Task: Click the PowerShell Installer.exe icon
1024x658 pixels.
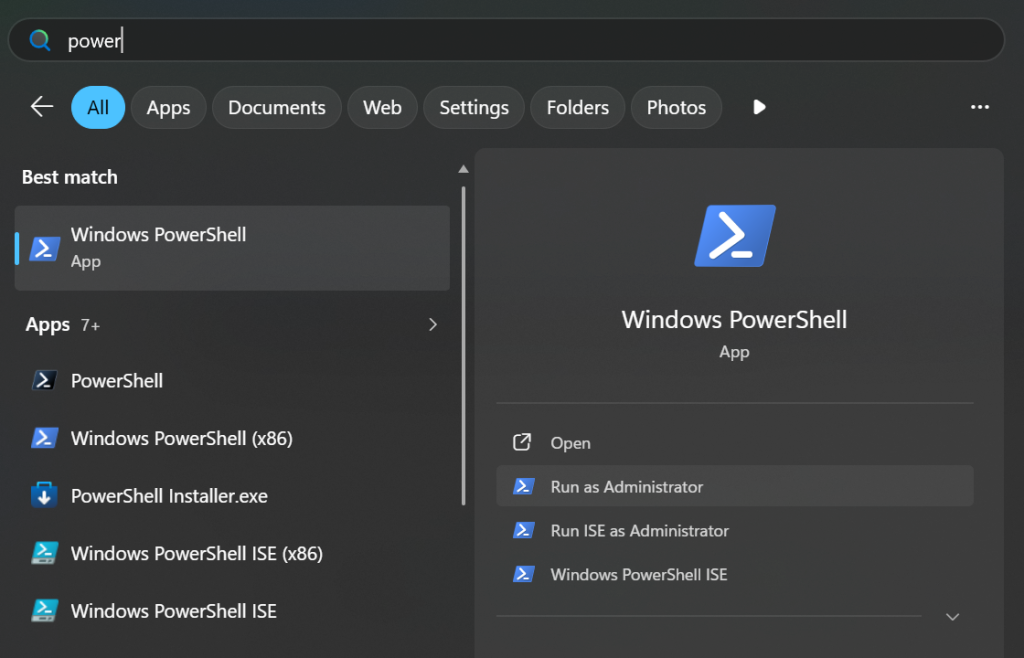Action: pyautogui.click(x=44, y=496)
